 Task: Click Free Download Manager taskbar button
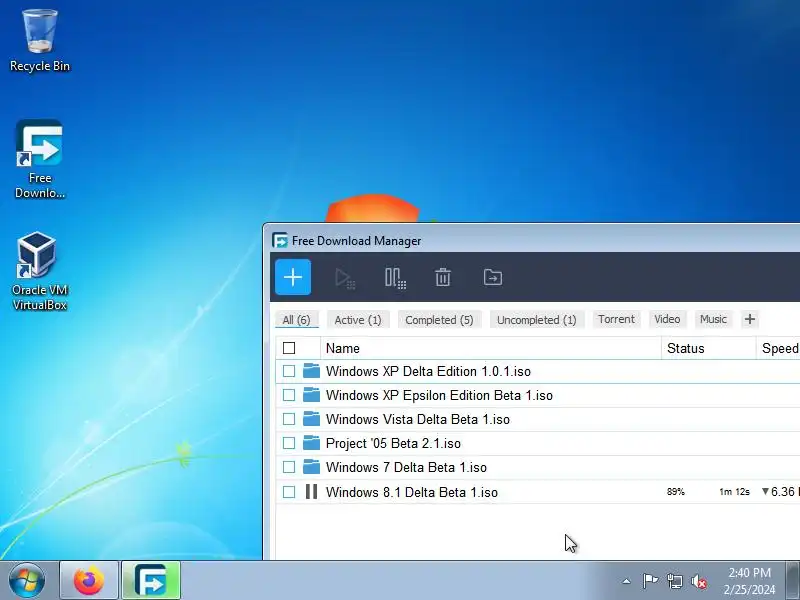(x=151, y=581)
